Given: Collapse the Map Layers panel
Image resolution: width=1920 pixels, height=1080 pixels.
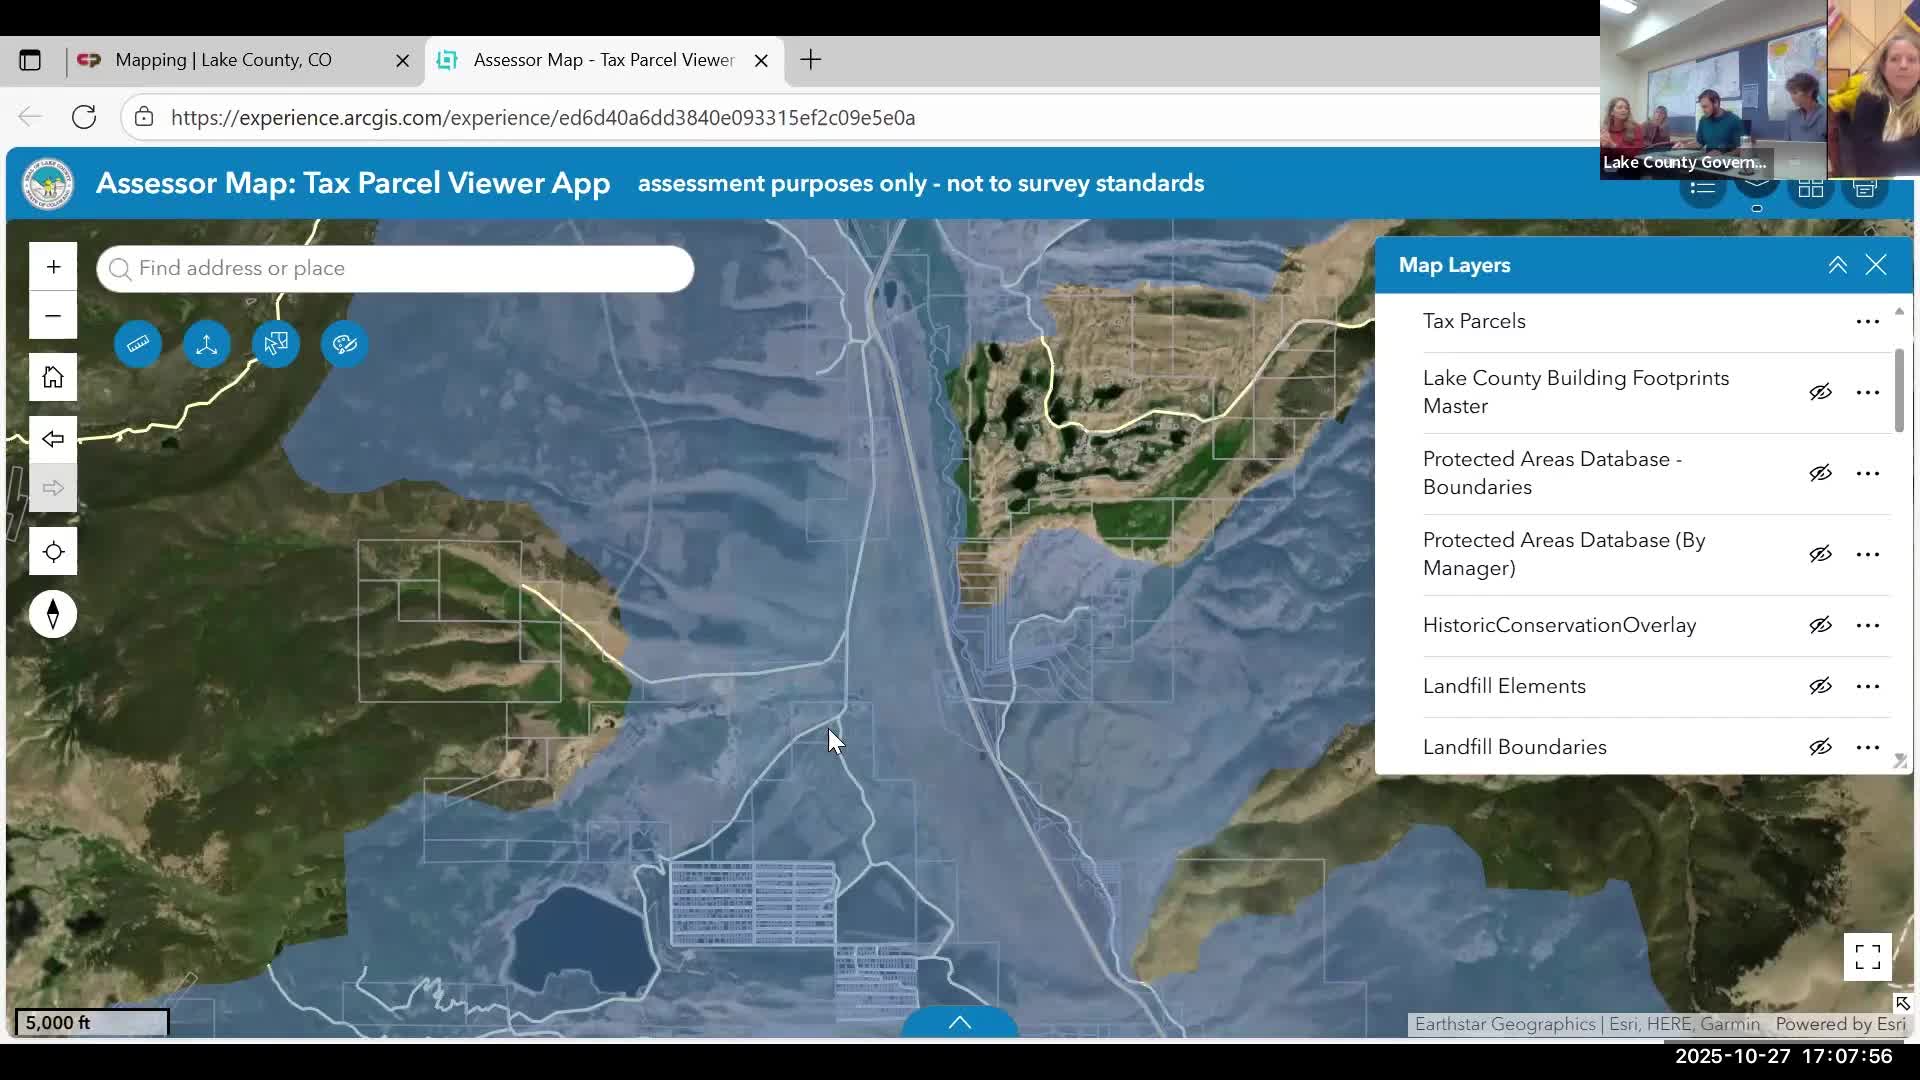Looking at the screenshot, I should click(x=1837, y=265).
